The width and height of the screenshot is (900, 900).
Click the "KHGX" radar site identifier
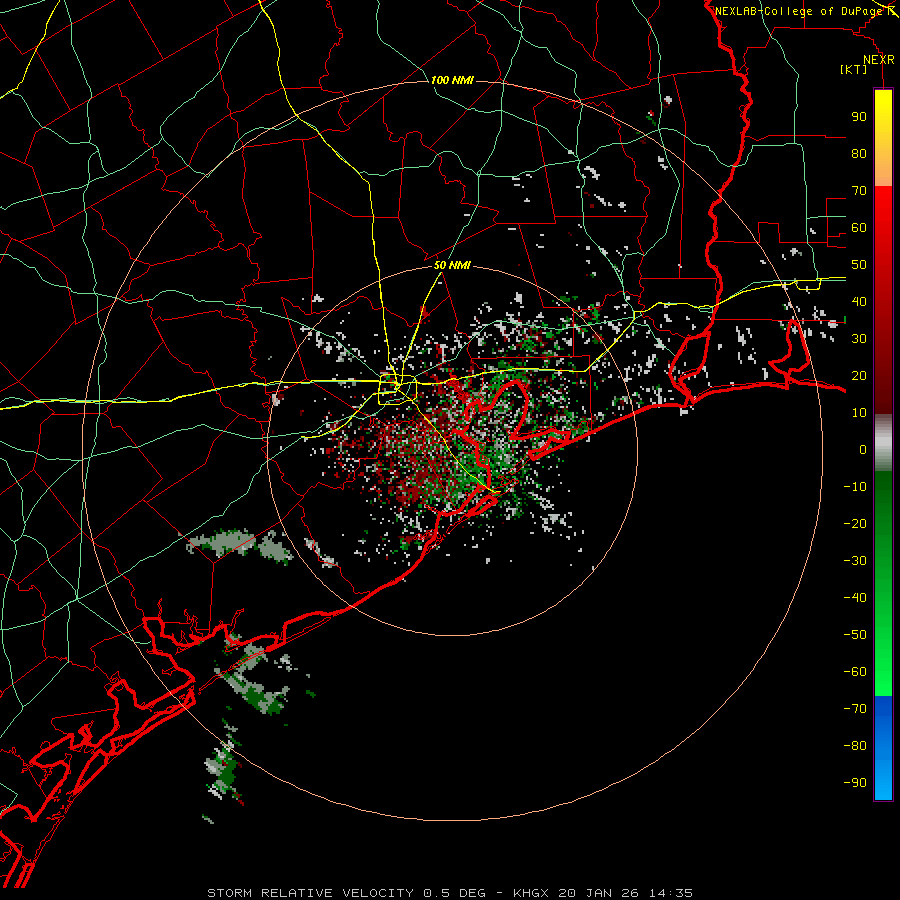click(x=531, y=893)
